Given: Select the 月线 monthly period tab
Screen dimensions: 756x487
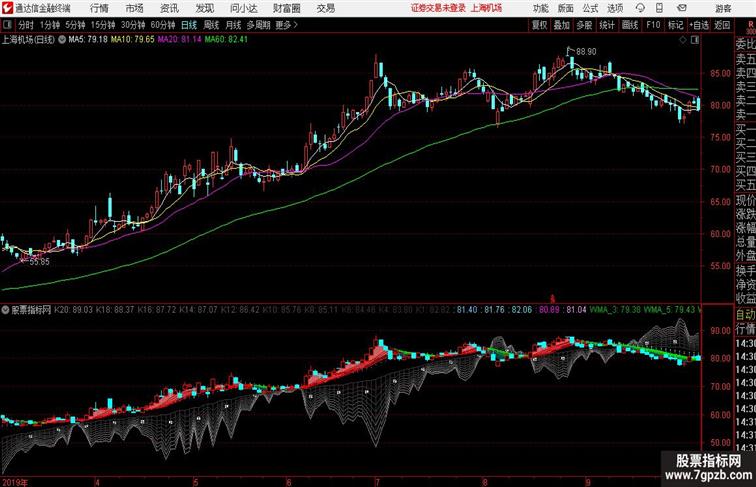Looking at the screenshot, I should pyautogui.click(x=233, y=25).
